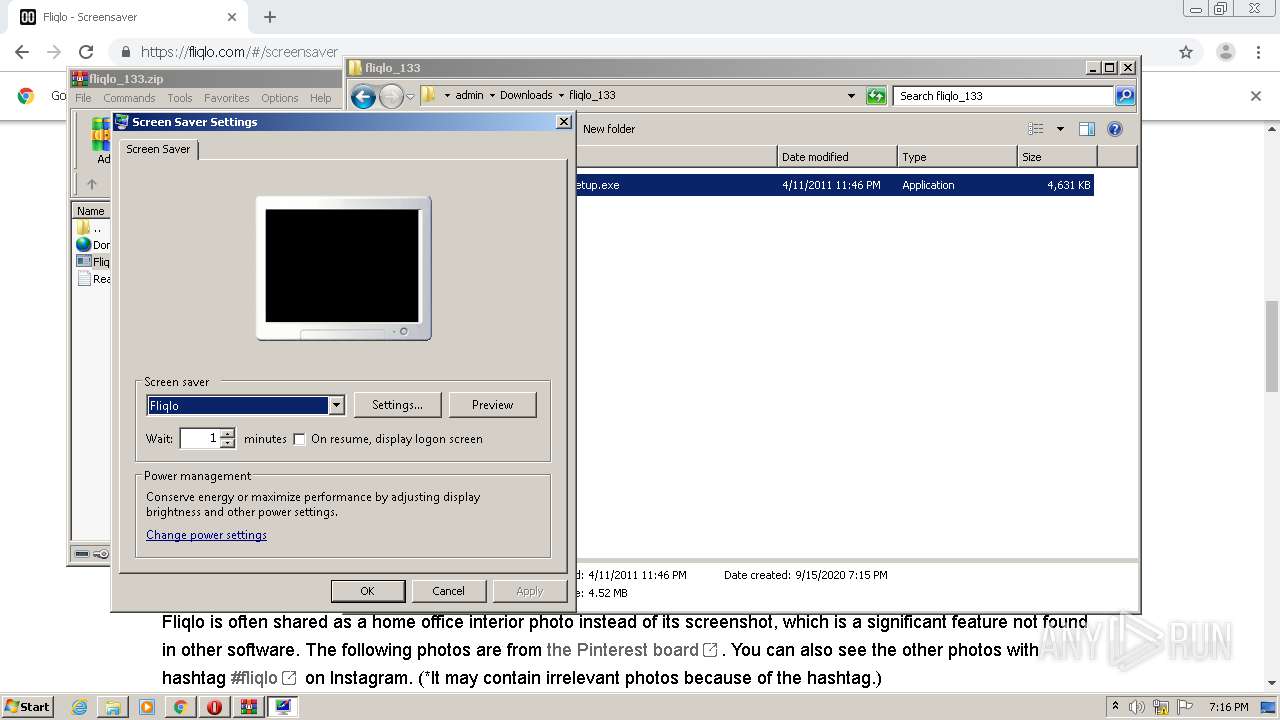
Task: Open a new Chrome tab with plus button
Action: [270, 17]
